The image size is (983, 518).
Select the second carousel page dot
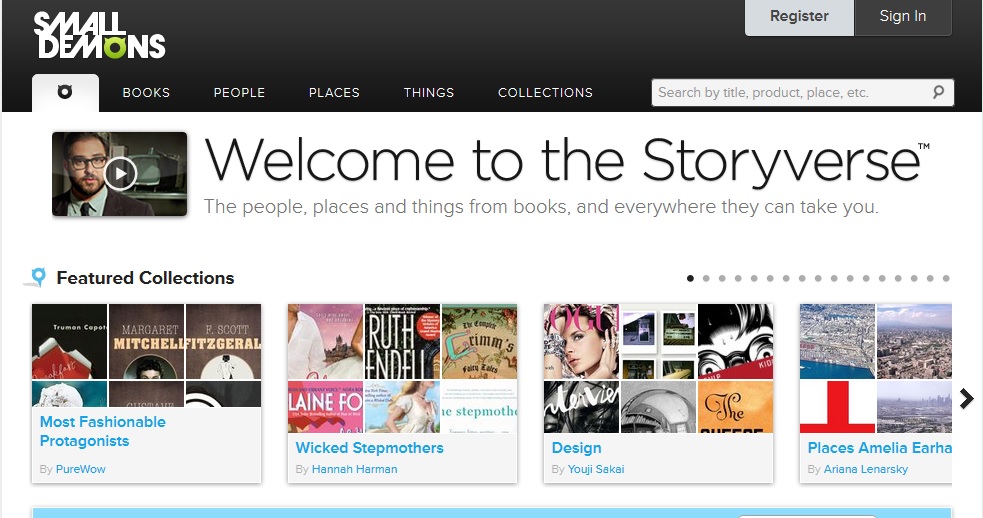tap(707, 278)
